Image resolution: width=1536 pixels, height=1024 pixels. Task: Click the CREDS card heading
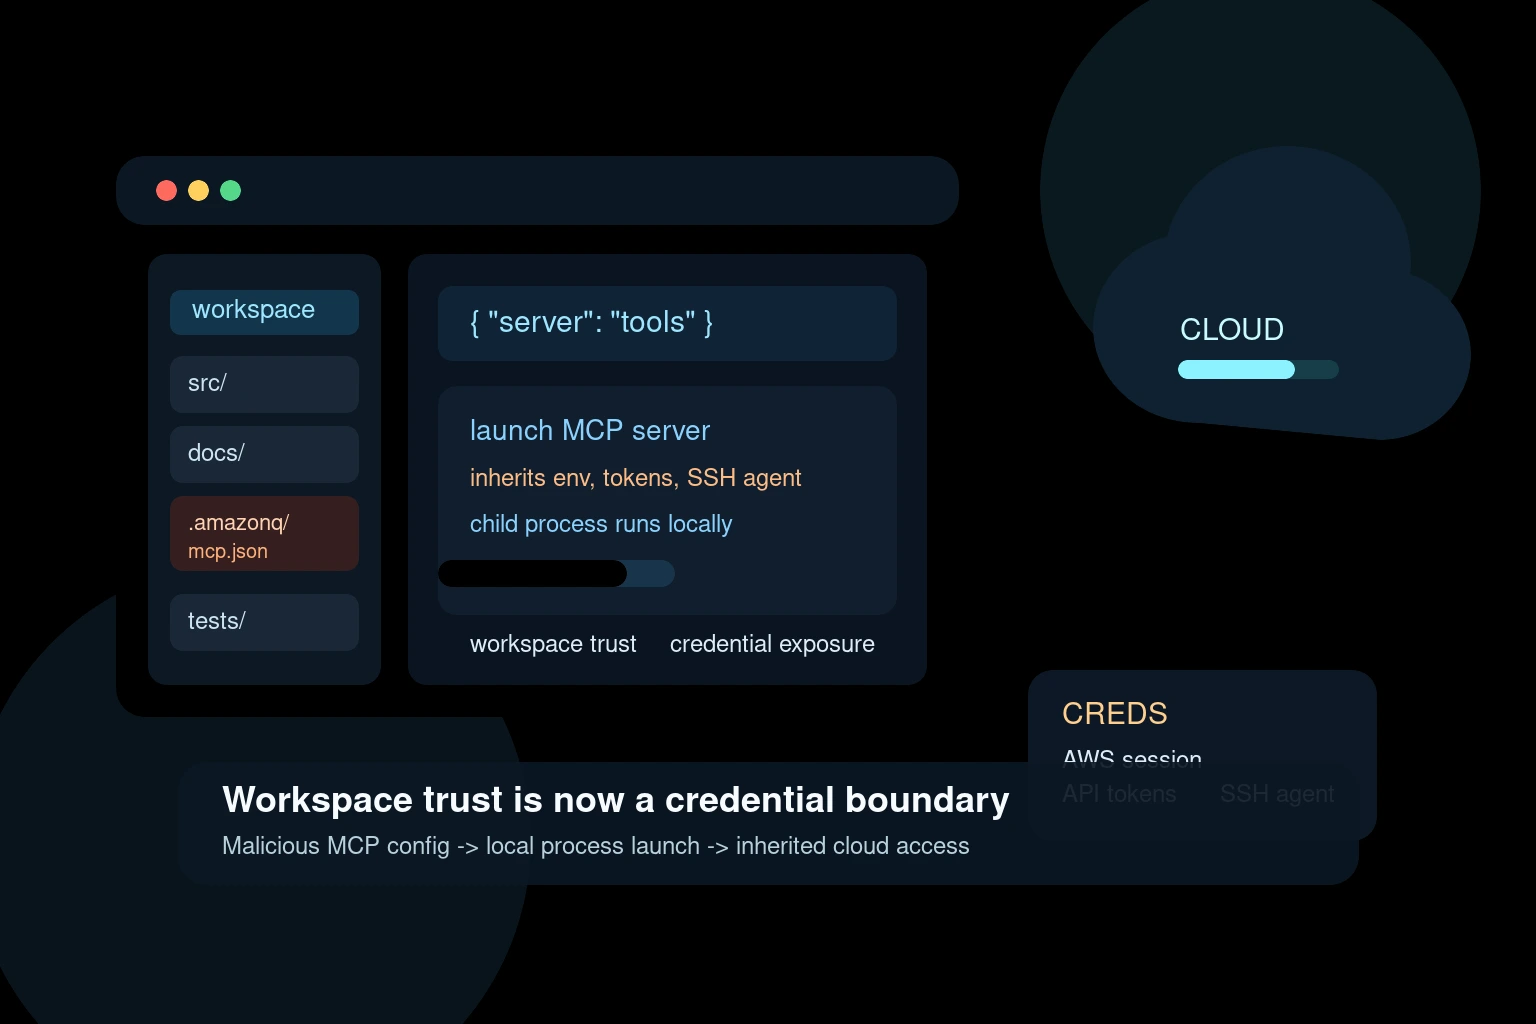1115,713
